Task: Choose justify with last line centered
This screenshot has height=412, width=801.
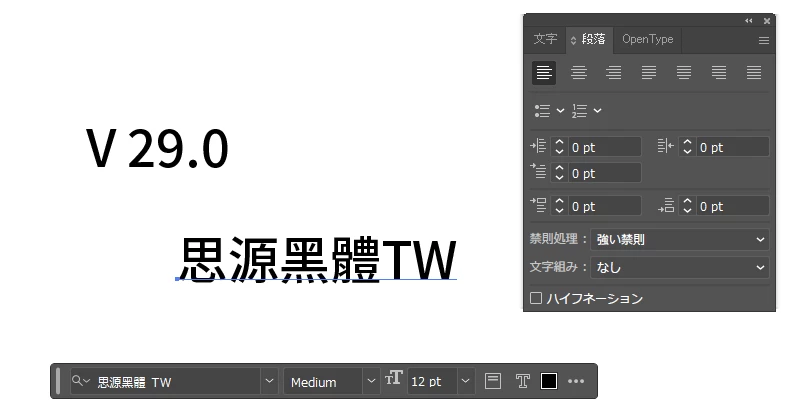Action: pos(684,72)
